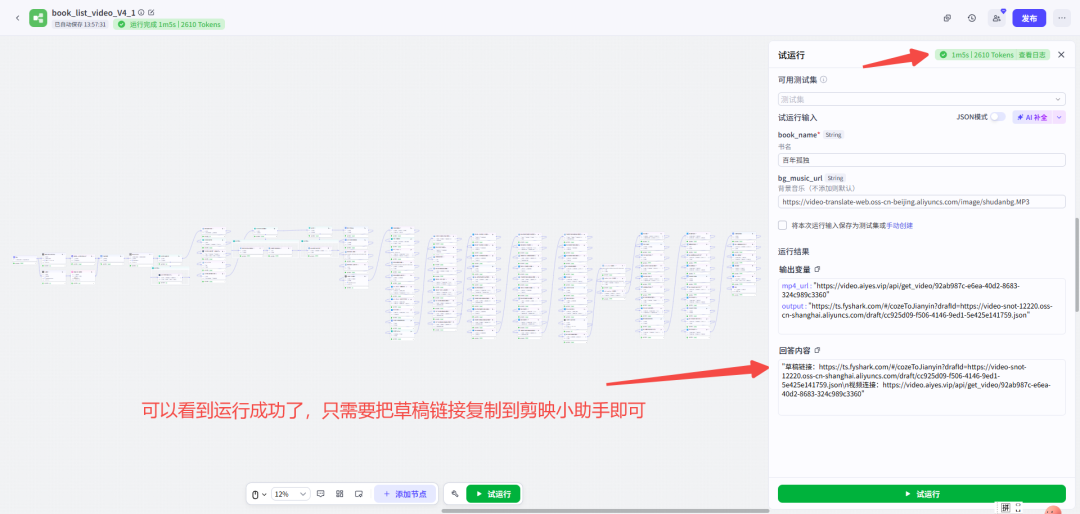Screen dimensions: 1080x514
Task: Click the book_list_video_V4_1 title
Action: coord(93,12)
